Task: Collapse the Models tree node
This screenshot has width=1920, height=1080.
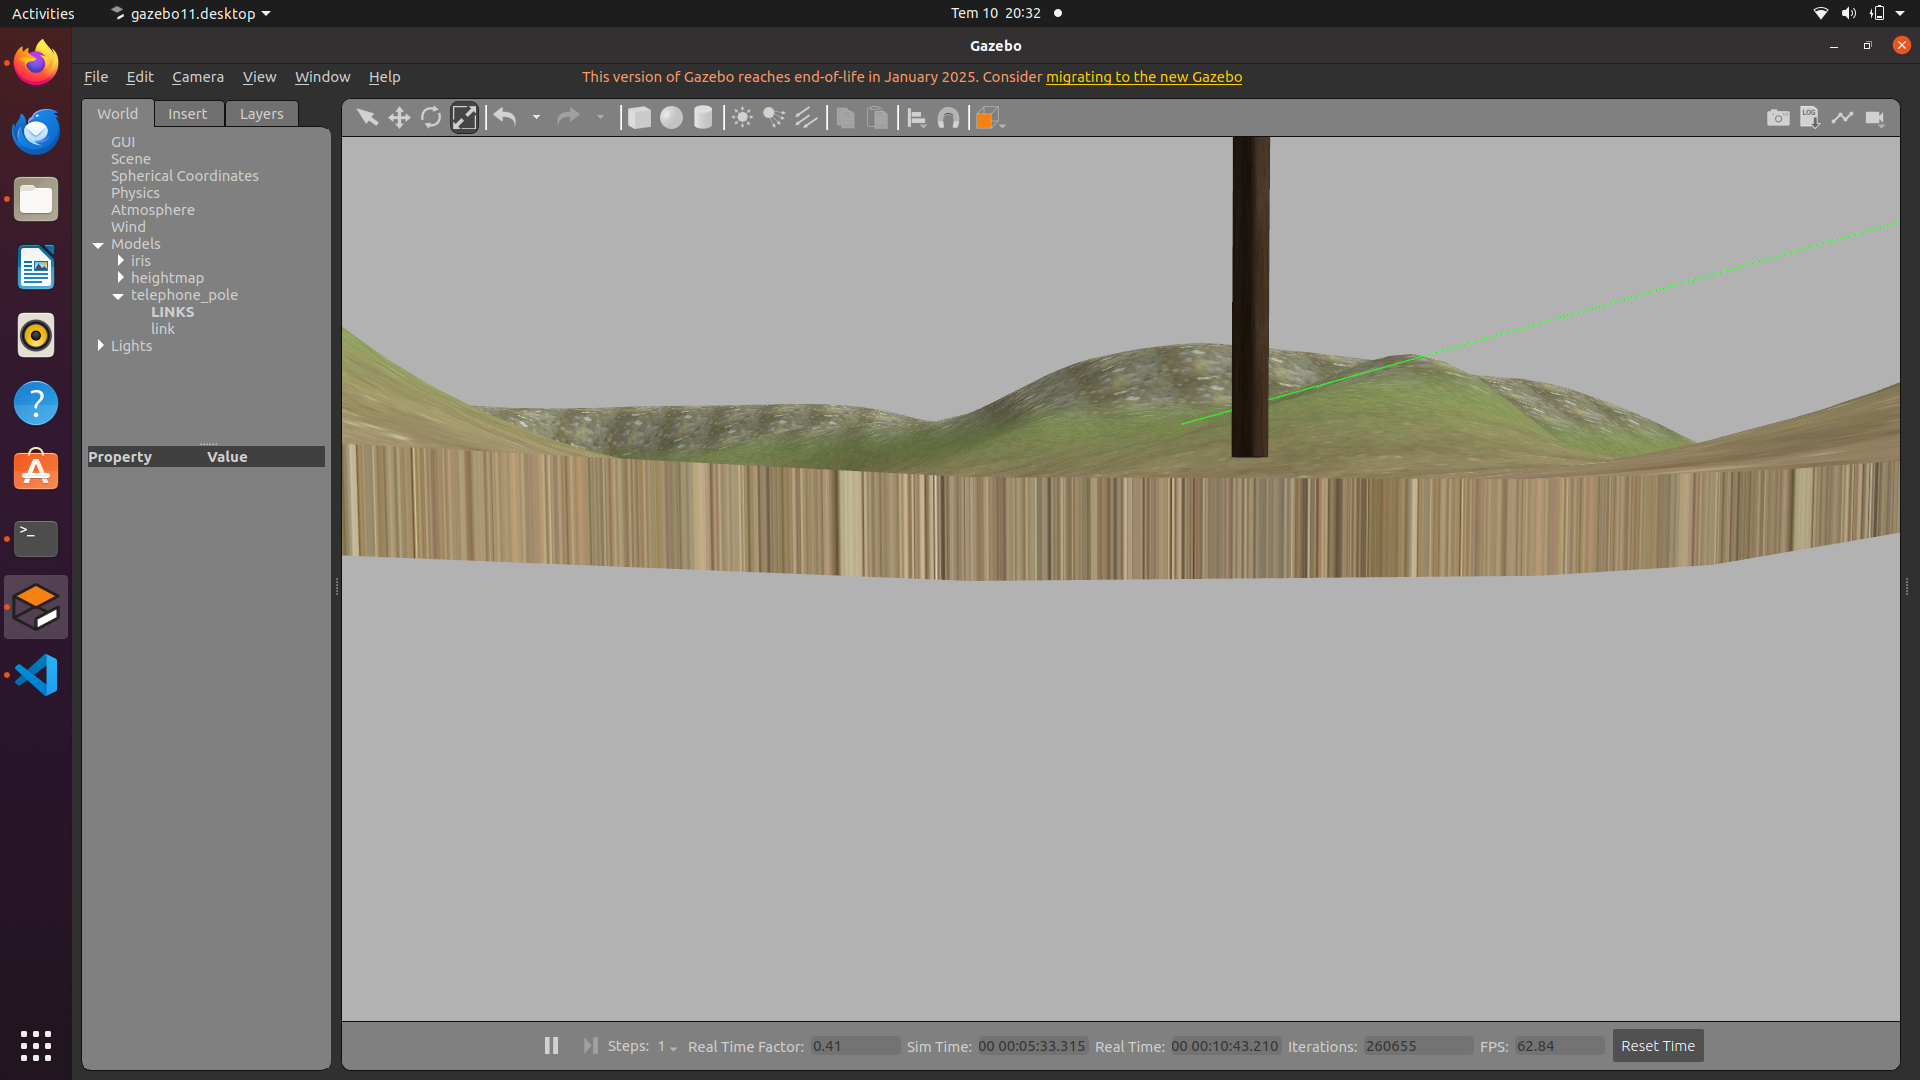Action: [98, 245]
